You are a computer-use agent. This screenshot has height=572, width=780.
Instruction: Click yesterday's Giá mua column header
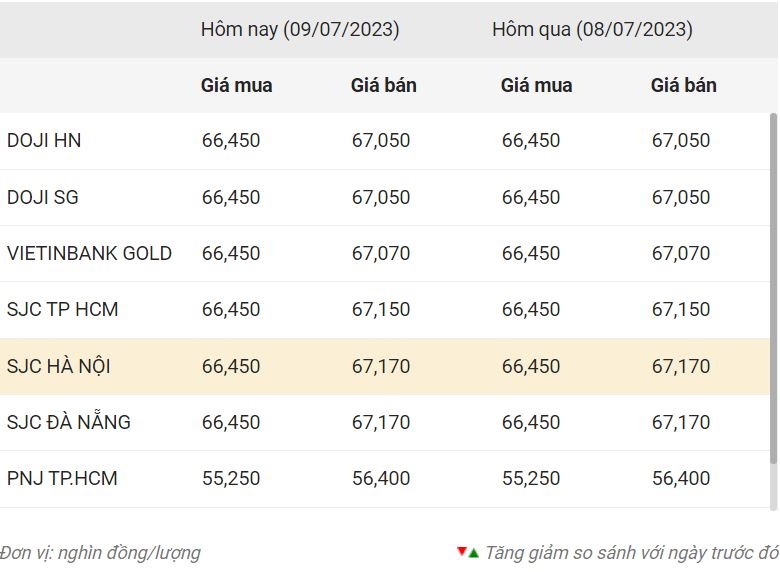coord(536,86)
